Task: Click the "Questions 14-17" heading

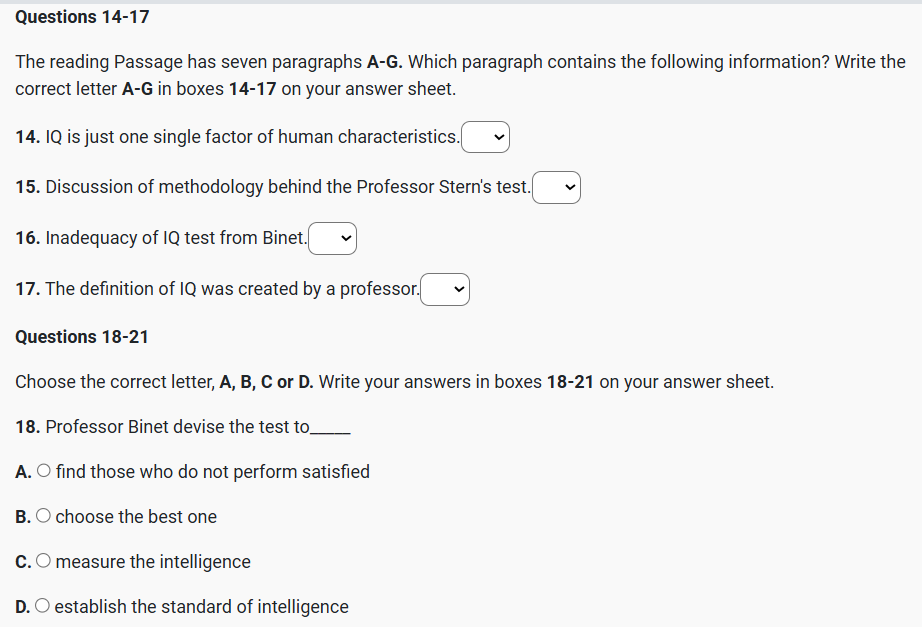Action: point(82,17)
